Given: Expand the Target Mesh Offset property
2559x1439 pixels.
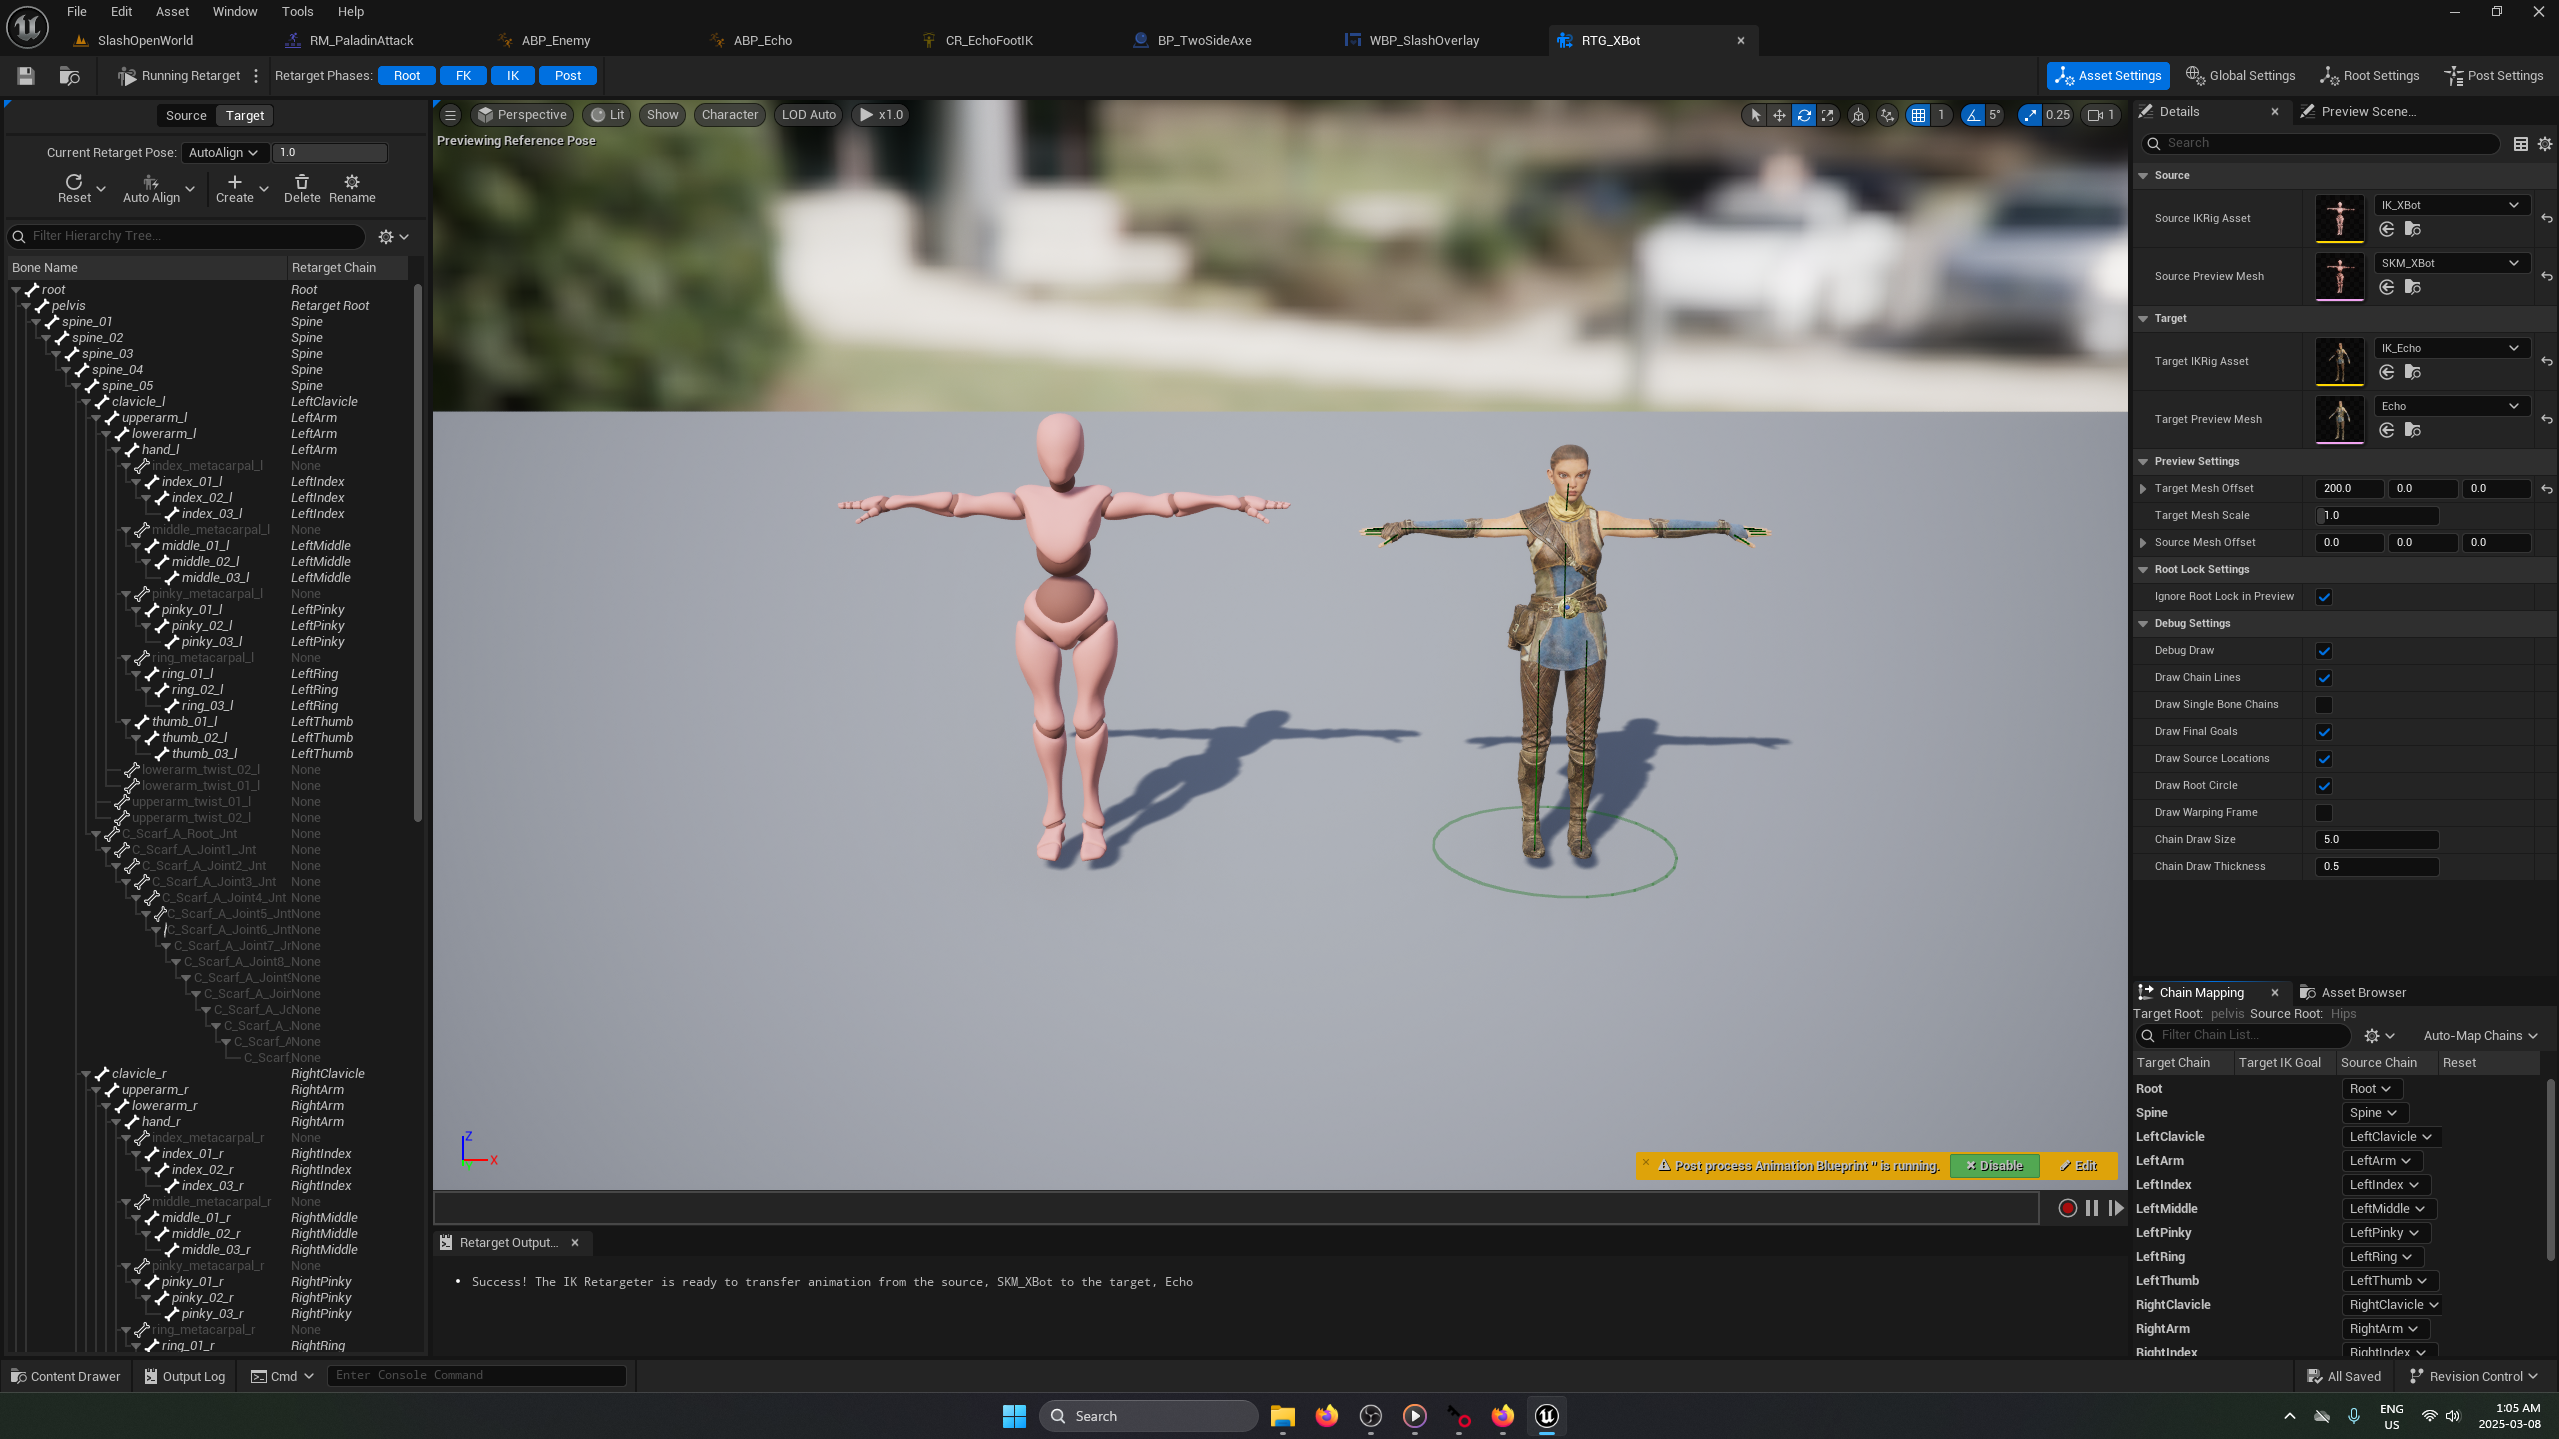Looking at the screenshot, I should [2143, 489].
